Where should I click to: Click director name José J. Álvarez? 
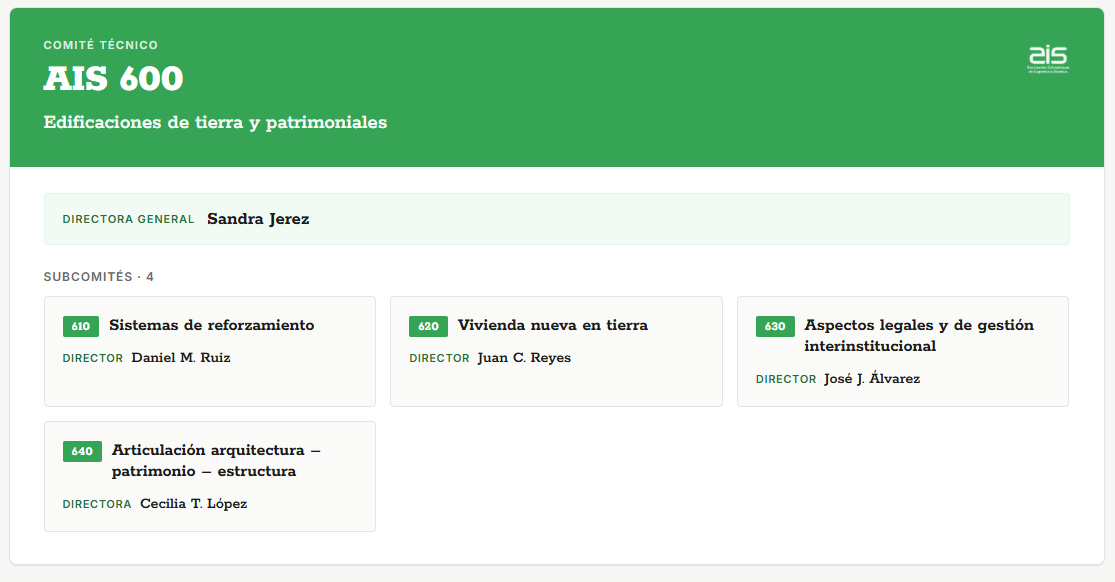point(872,379)
